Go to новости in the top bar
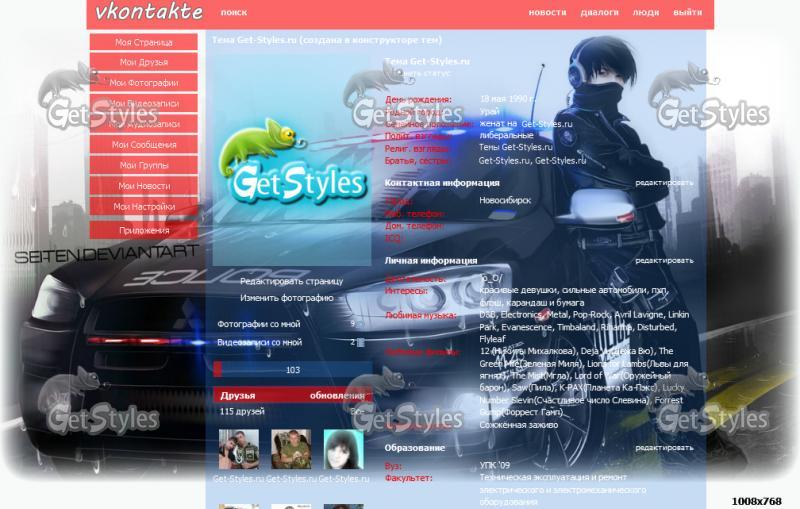The image size is (800, 509). click(547, 12)
